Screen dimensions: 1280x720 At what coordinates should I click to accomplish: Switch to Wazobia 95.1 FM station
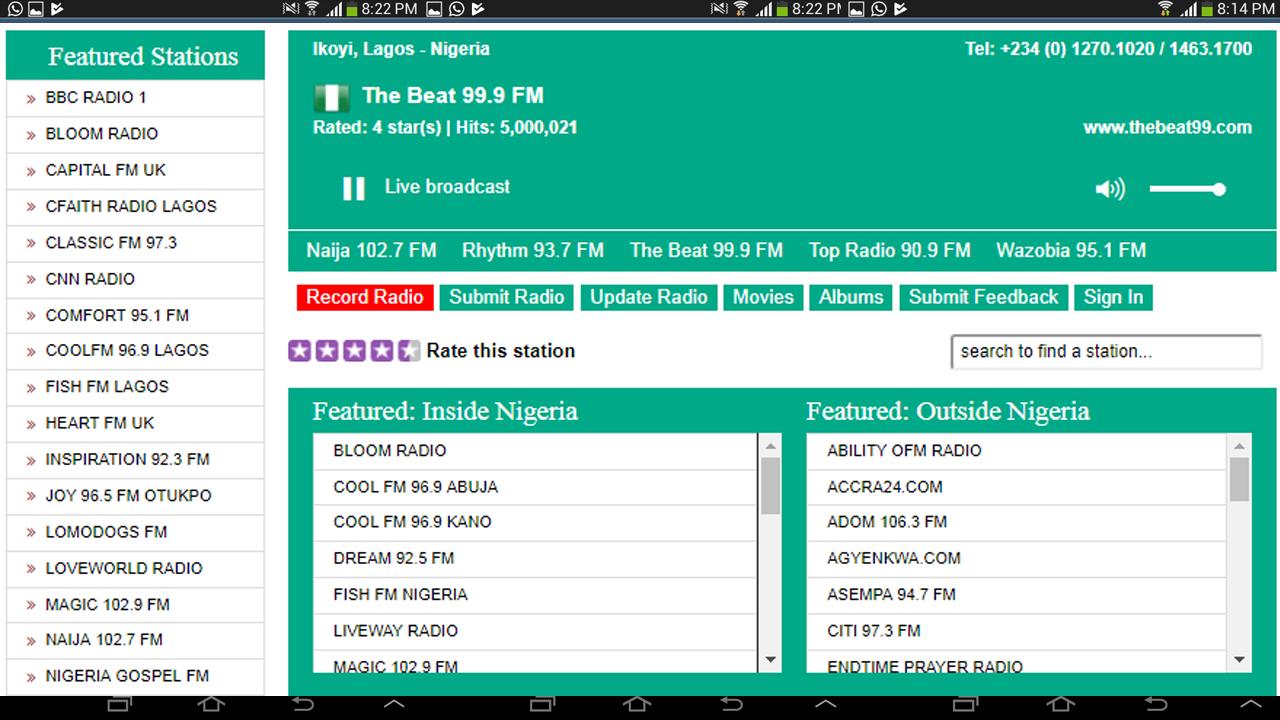pyautogui.click(x=1071, y=250)
